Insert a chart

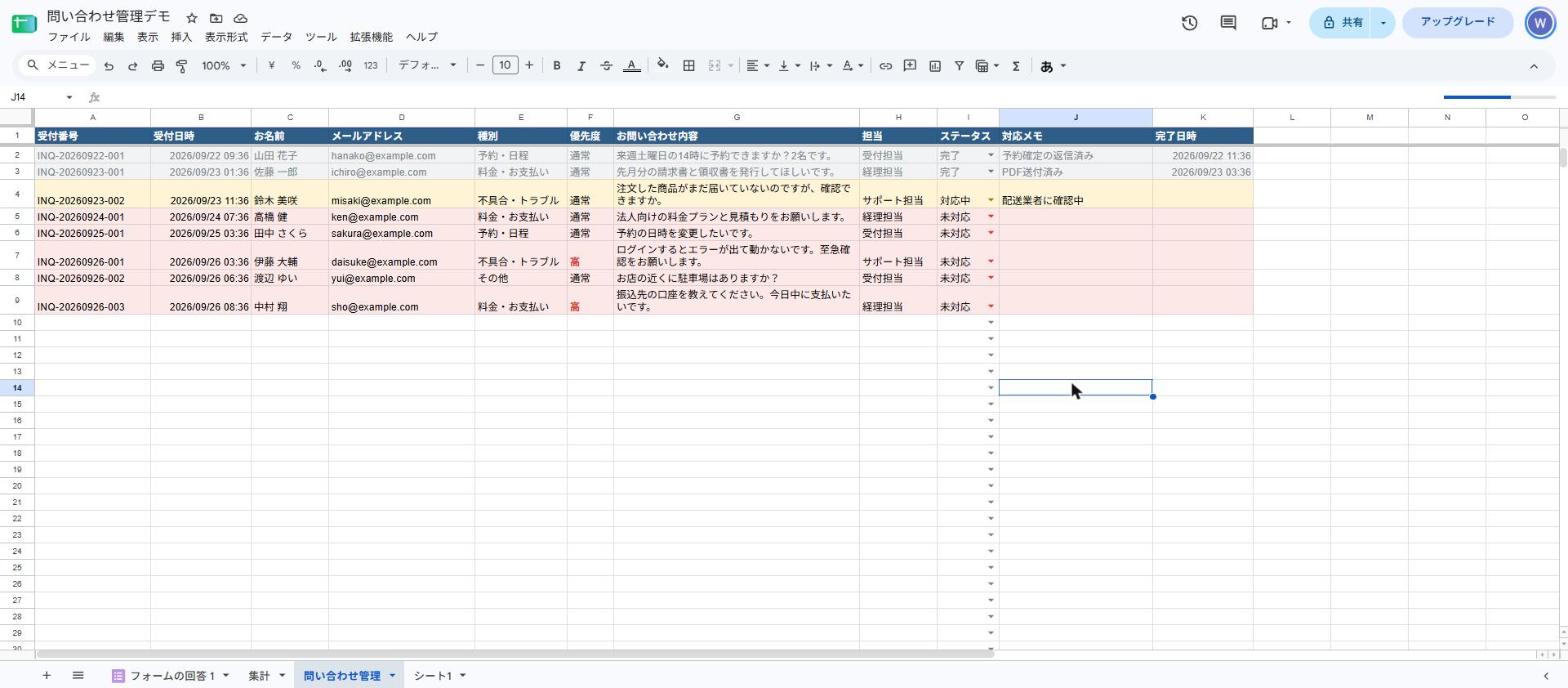pos(935,66)
